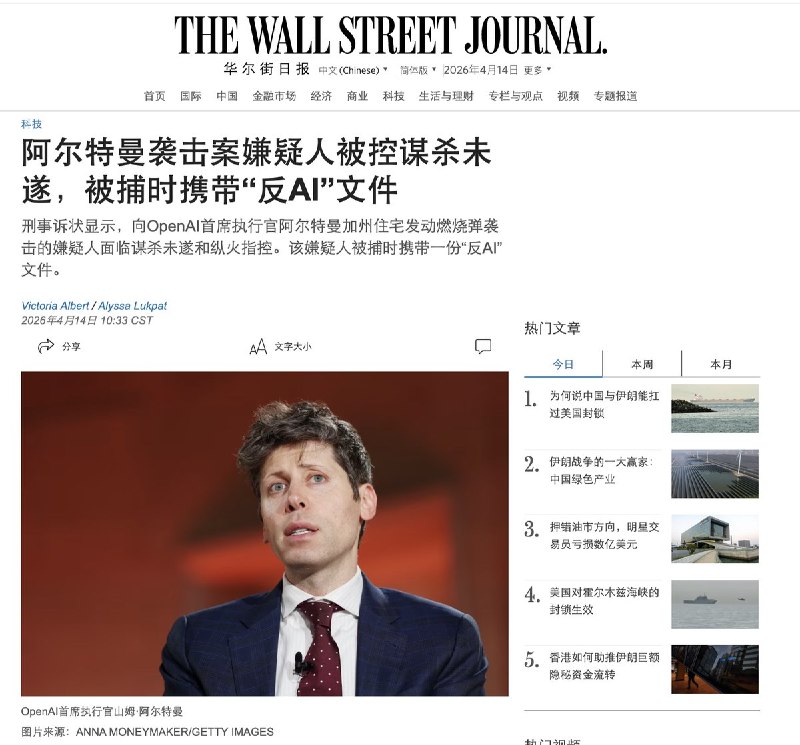The image size is (800, 745).
Task: Open the 金融市场 navigation menu item
Action: (x=274, y=96)
